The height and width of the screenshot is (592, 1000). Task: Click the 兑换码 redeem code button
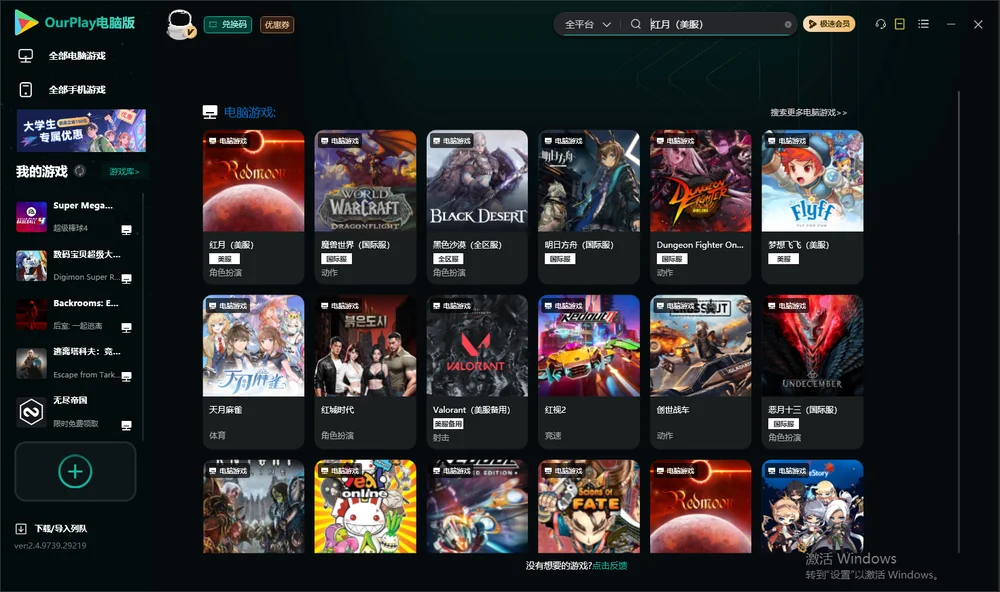pyautogui.click(x=228, y=25)
